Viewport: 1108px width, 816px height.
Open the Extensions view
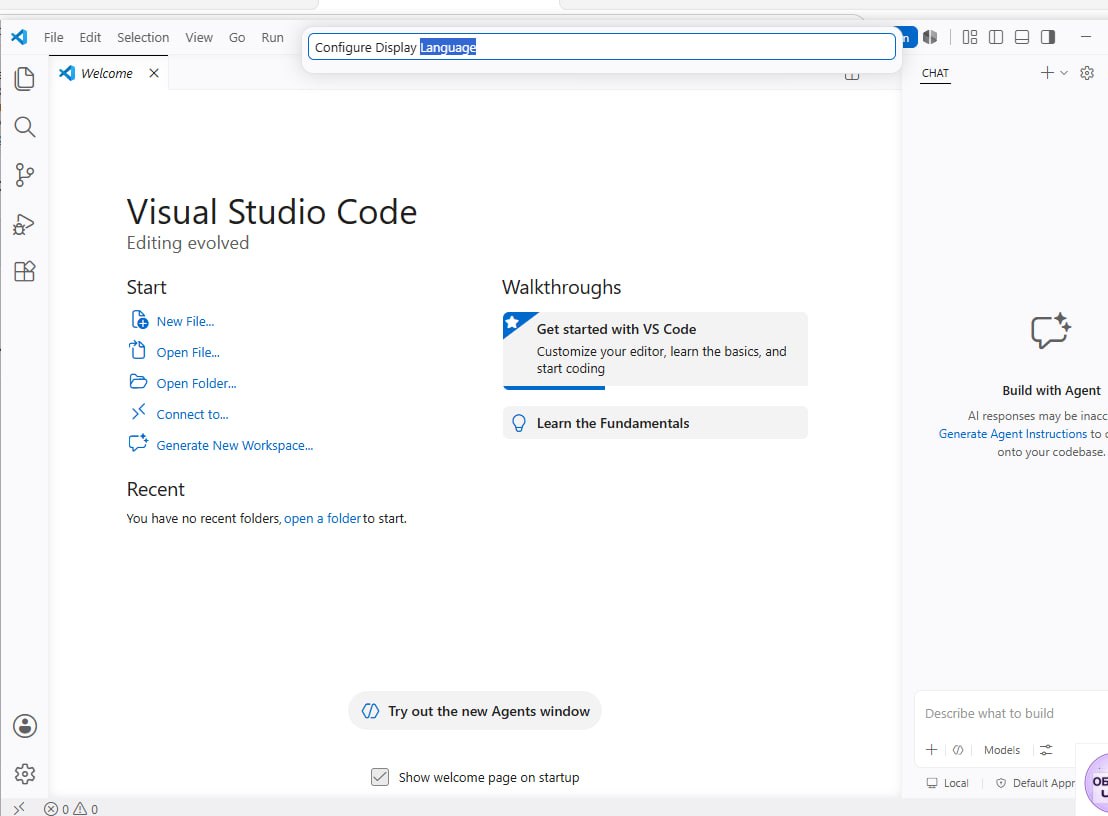pos(25,271)
